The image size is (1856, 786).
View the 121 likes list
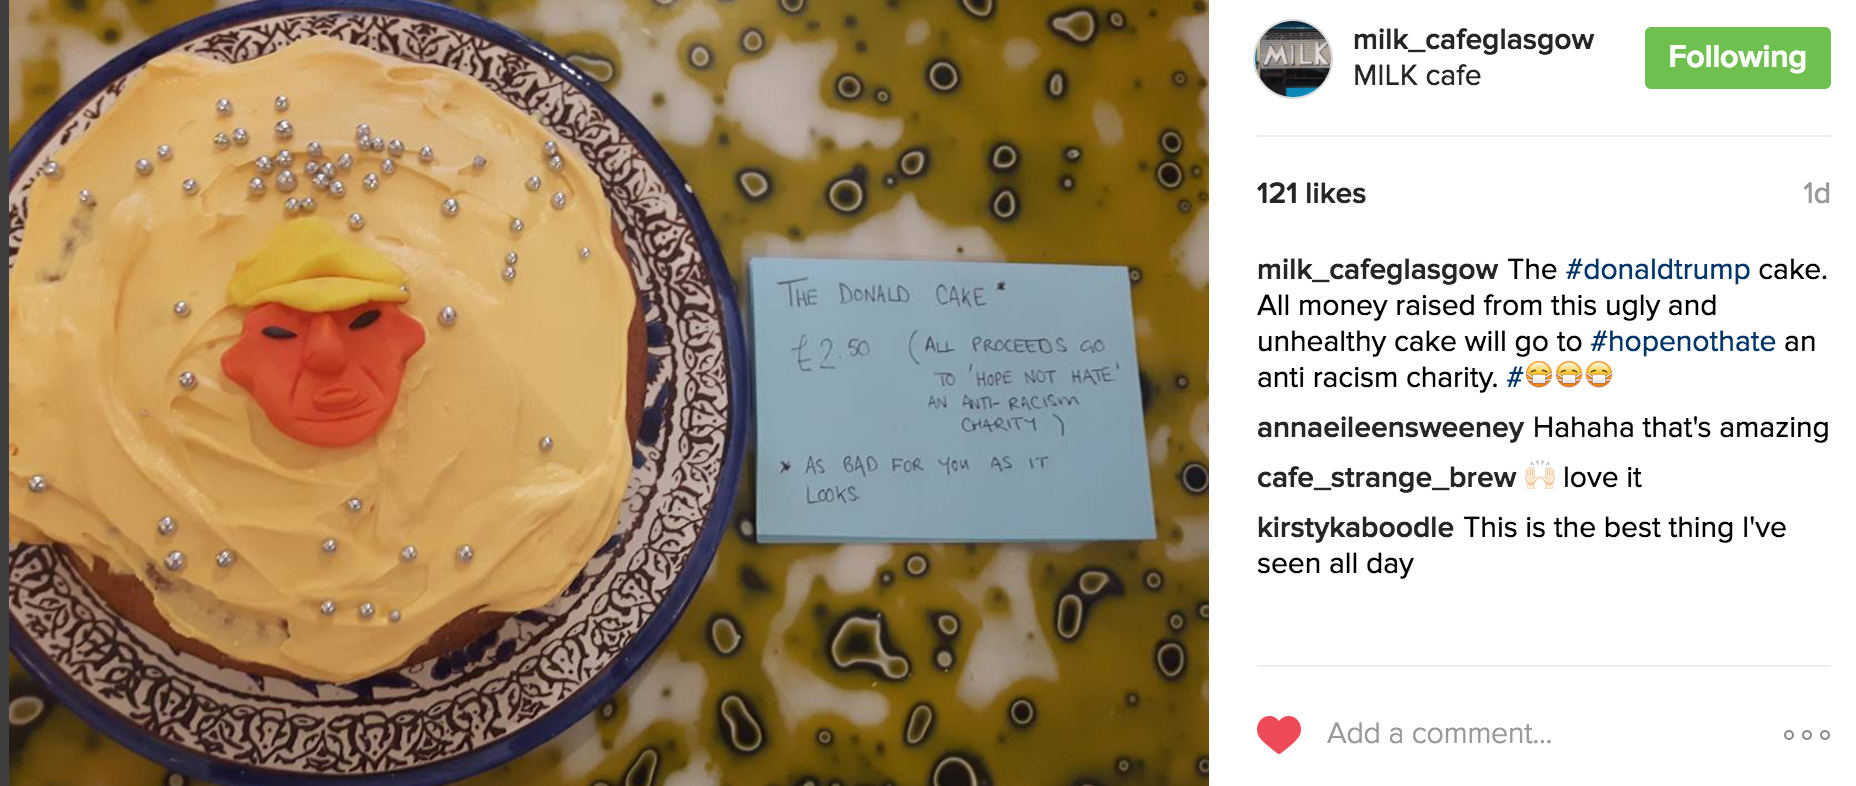[x=1311, y=194]
